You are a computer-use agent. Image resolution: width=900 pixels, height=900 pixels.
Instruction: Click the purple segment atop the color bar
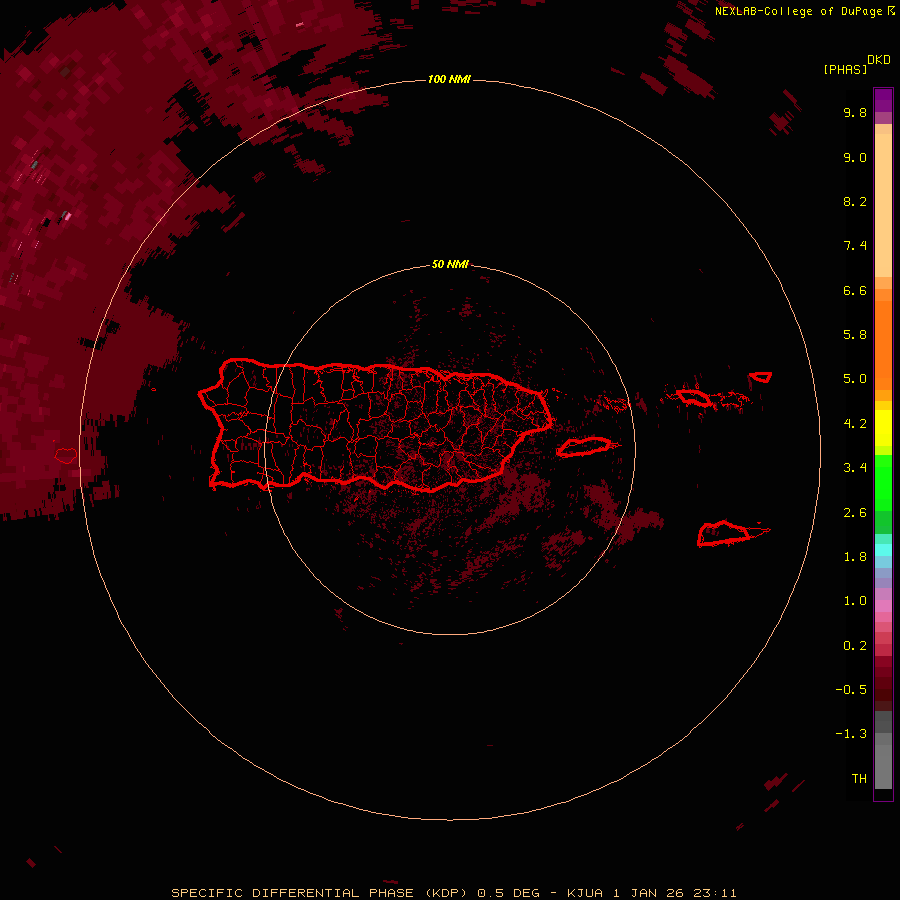(883, 100)
